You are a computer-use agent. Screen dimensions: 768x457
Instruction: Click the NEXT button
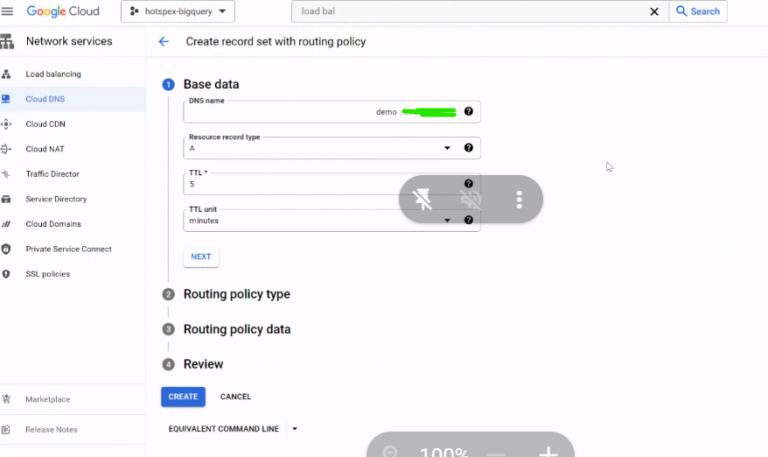pos(201,257)
